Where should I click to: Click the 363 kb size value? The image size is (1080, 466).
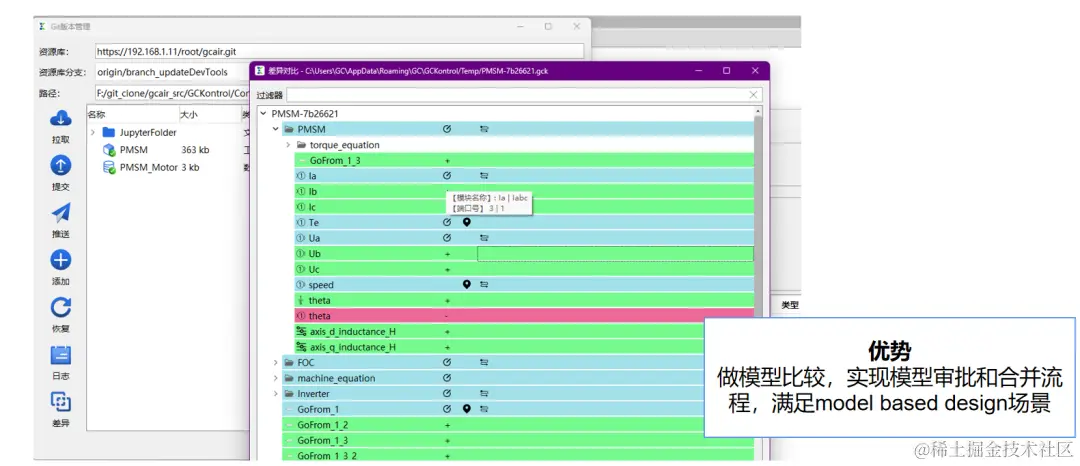pos(196,149)
